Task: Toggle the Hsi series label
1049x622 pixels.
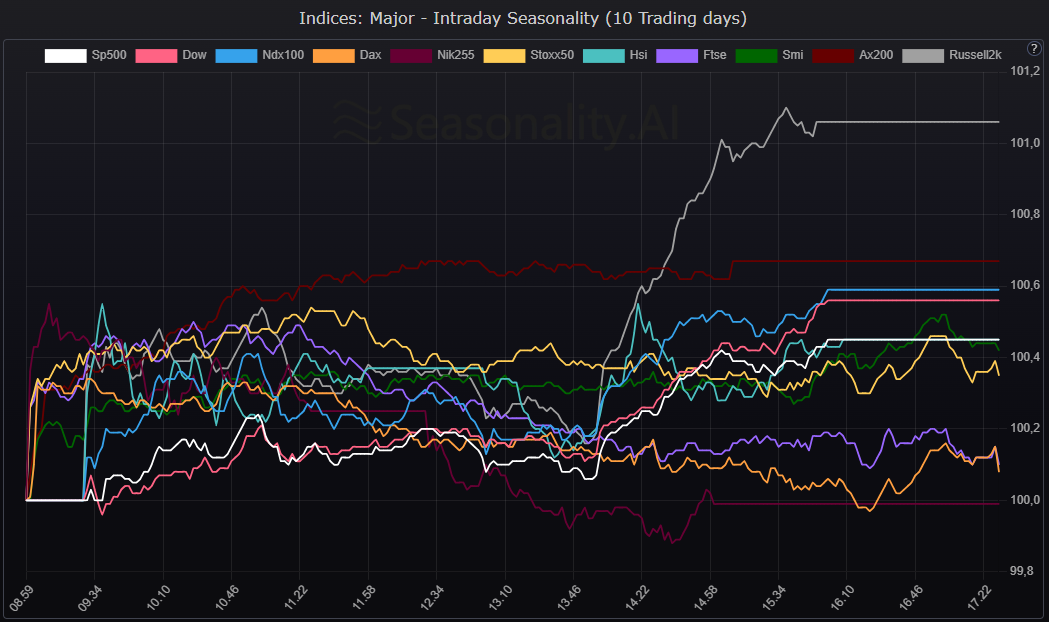Action: click(x=638, y=55)
